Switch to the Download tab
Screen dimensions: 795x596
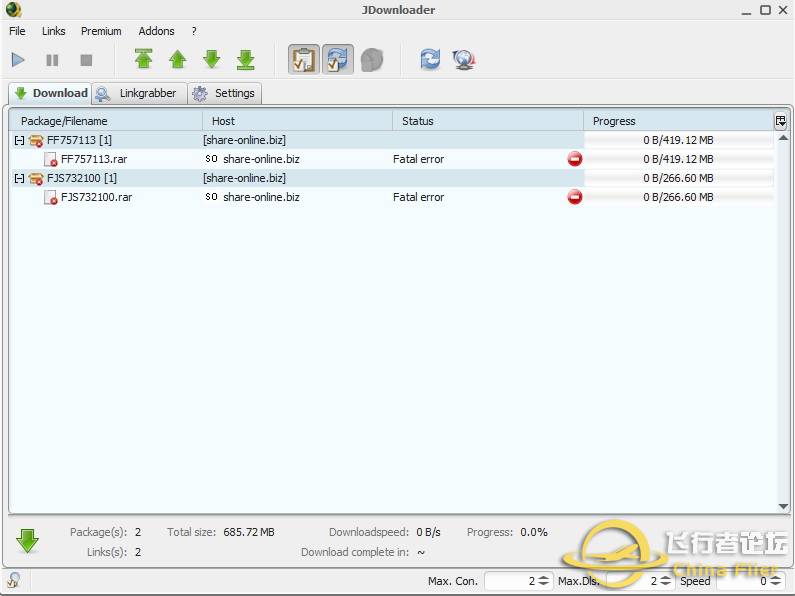50,93
